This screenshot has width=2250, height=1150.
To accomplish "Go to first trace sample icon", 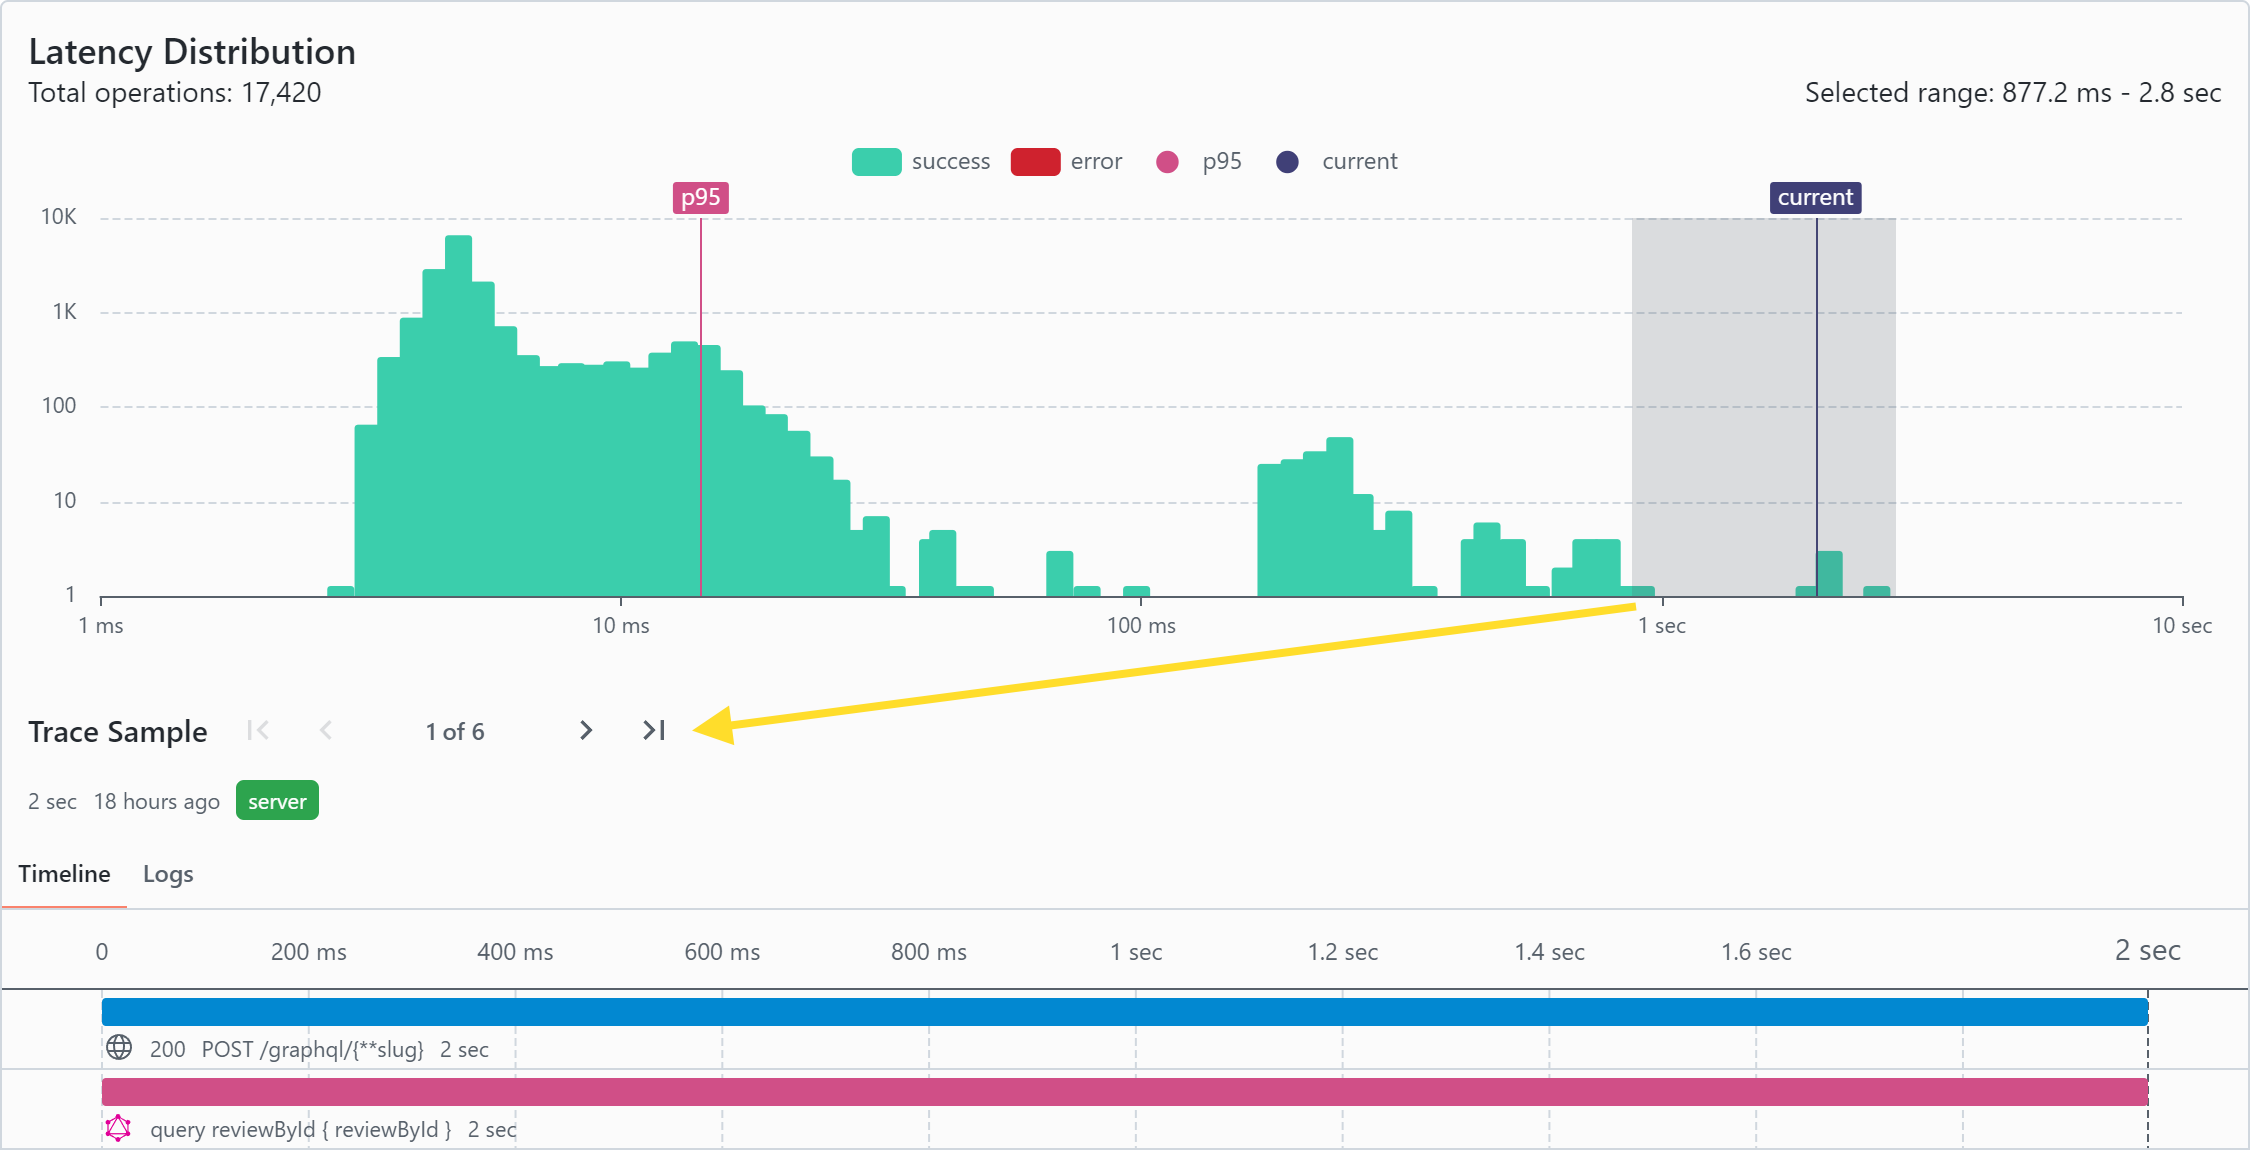I will [258, 731].
